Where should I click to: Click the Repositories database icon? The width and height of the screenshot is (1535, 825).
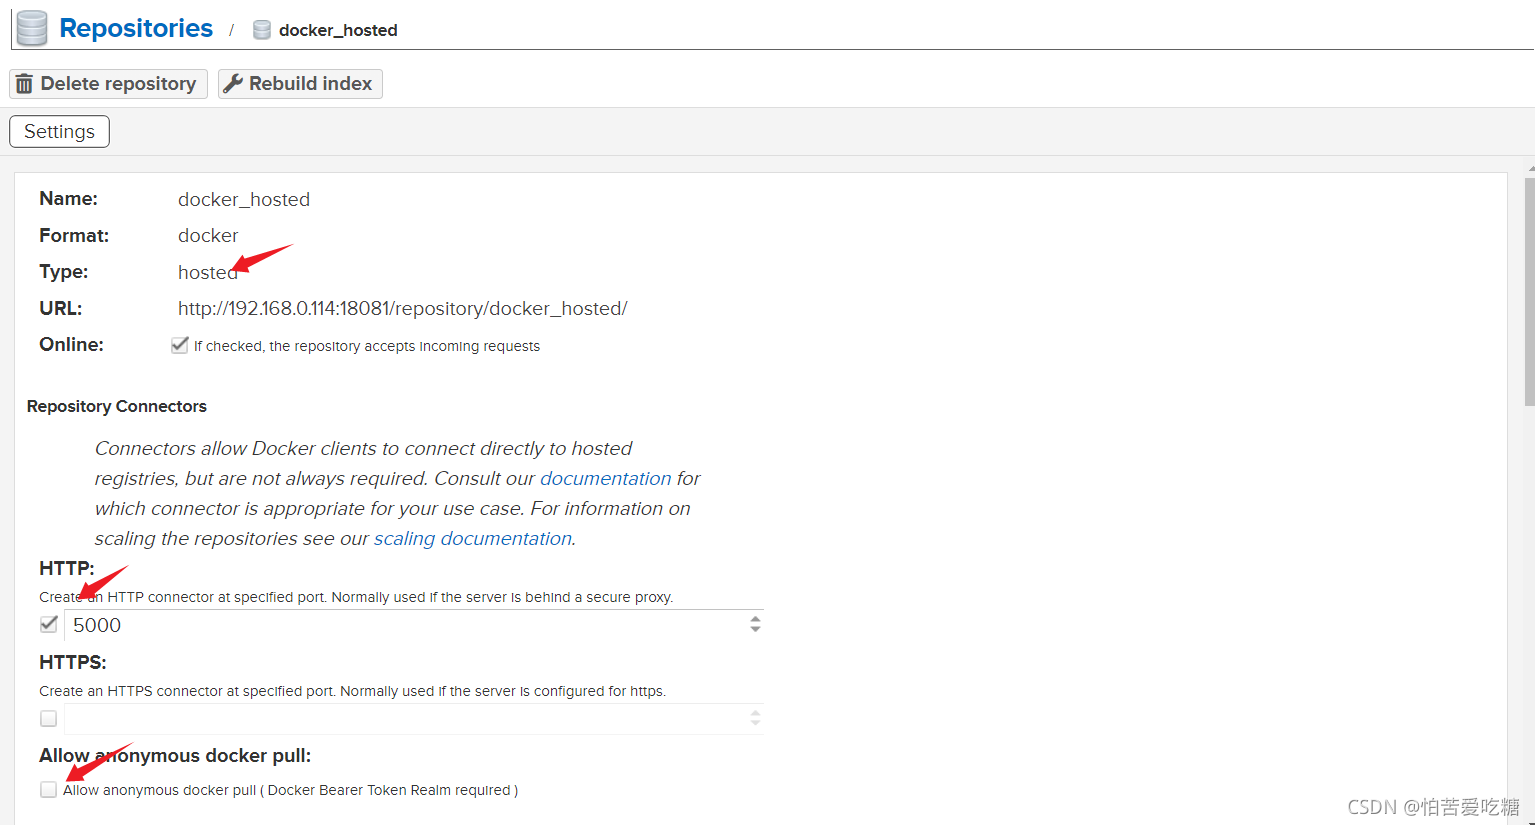coord(32,28)
